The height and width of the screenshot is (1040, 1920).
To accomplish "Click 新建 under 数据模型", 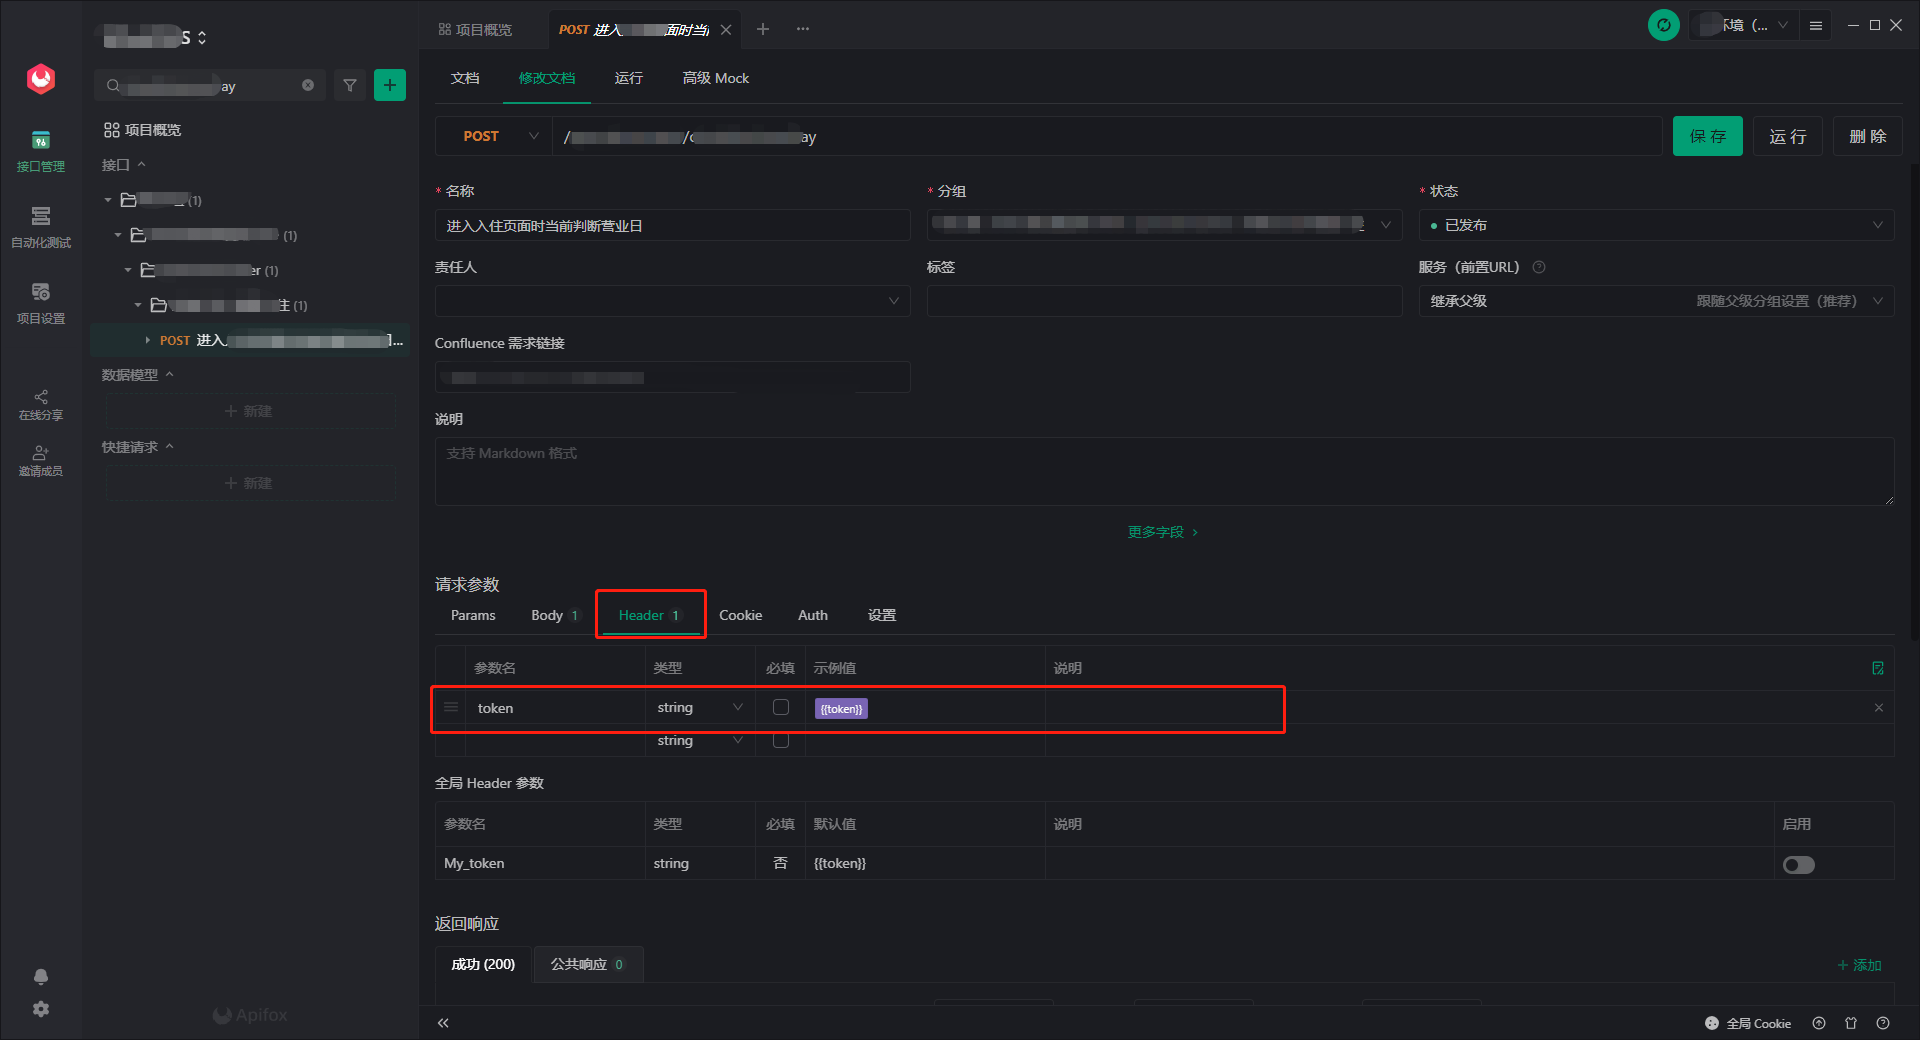I will pos(250,411).
